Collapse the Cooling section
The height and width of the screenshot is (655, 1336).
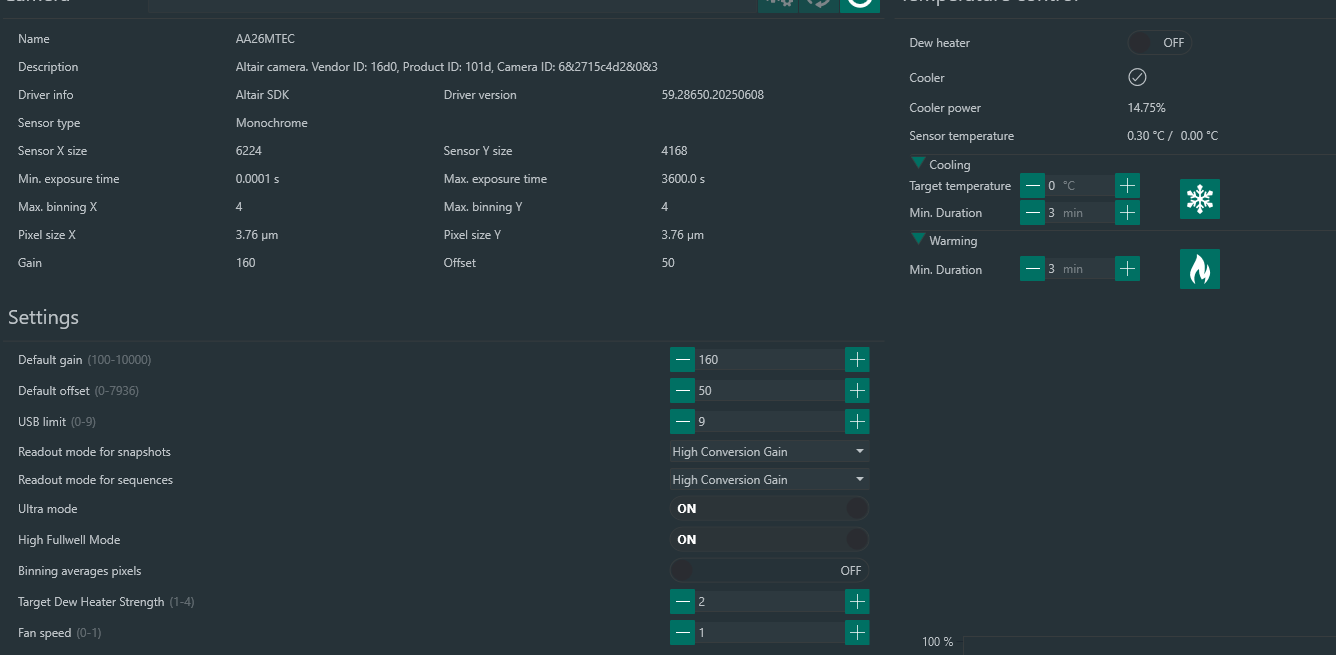[x=918, y=164]
